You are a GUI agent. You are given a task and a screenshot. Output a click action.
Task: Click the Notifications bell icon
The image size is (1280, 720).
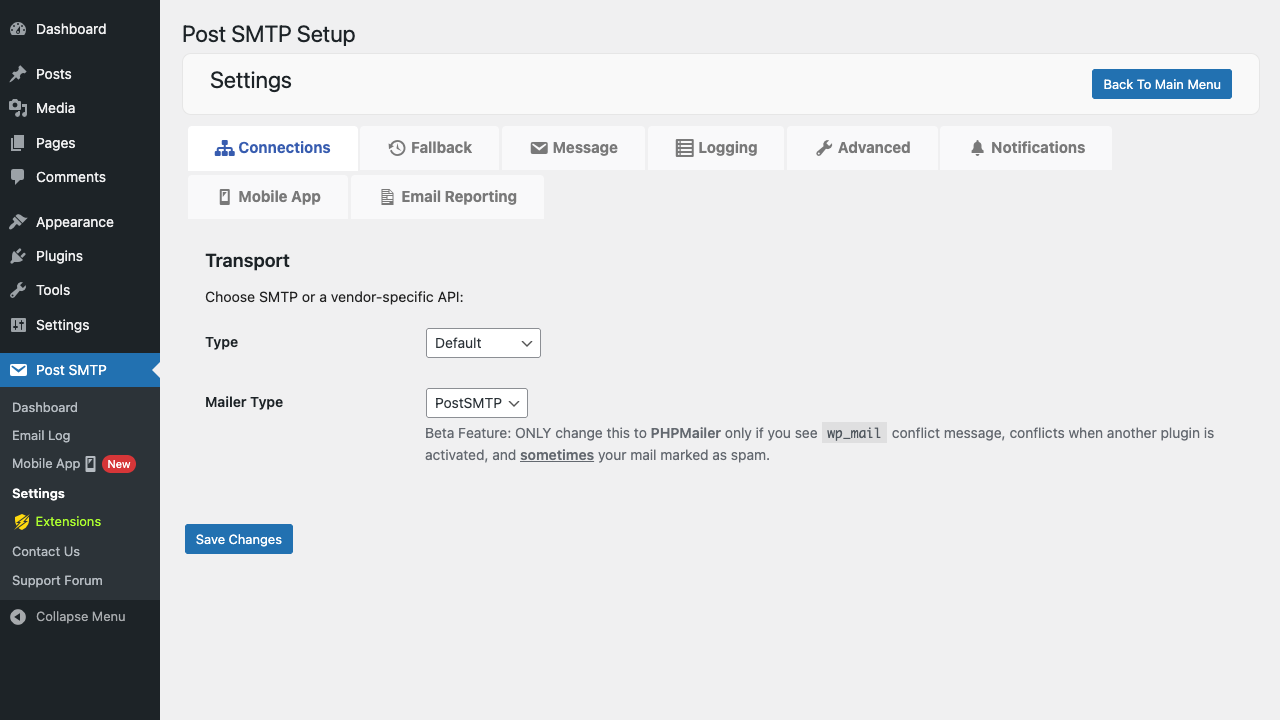click(x=978, y=148)
